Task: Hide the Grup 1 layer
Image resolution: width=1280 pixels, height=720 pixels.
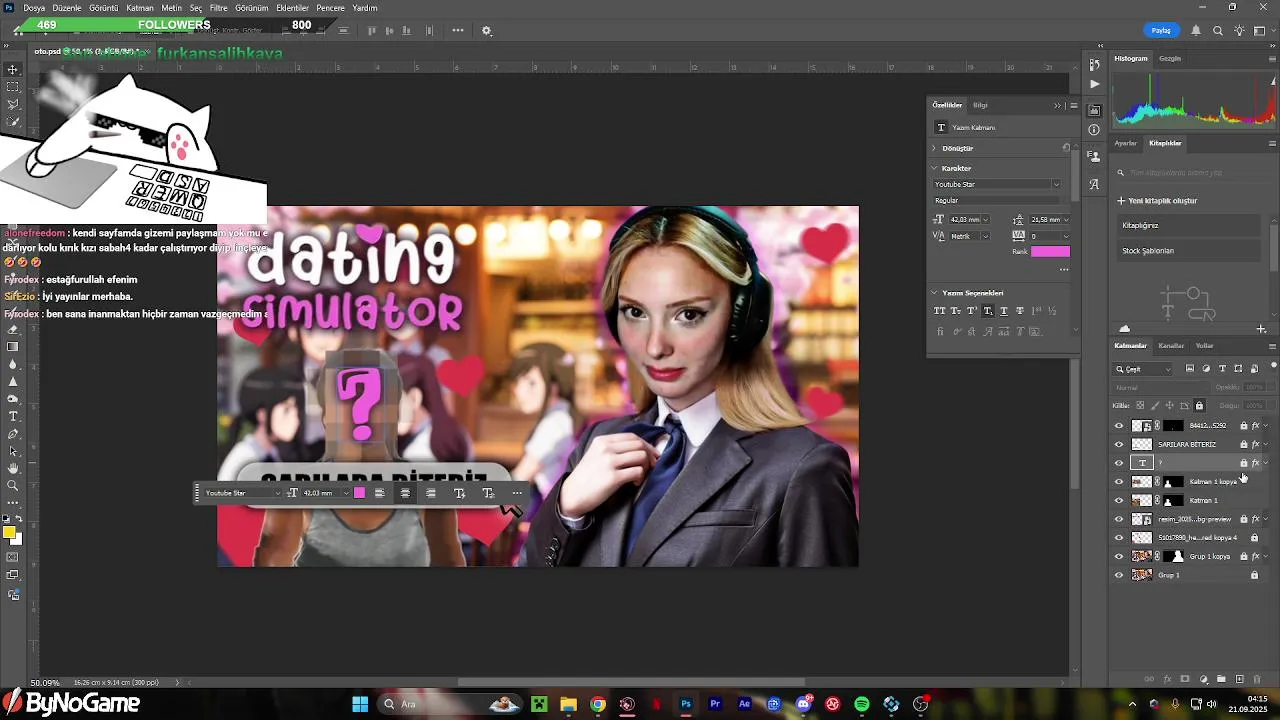Action: 1119,575
